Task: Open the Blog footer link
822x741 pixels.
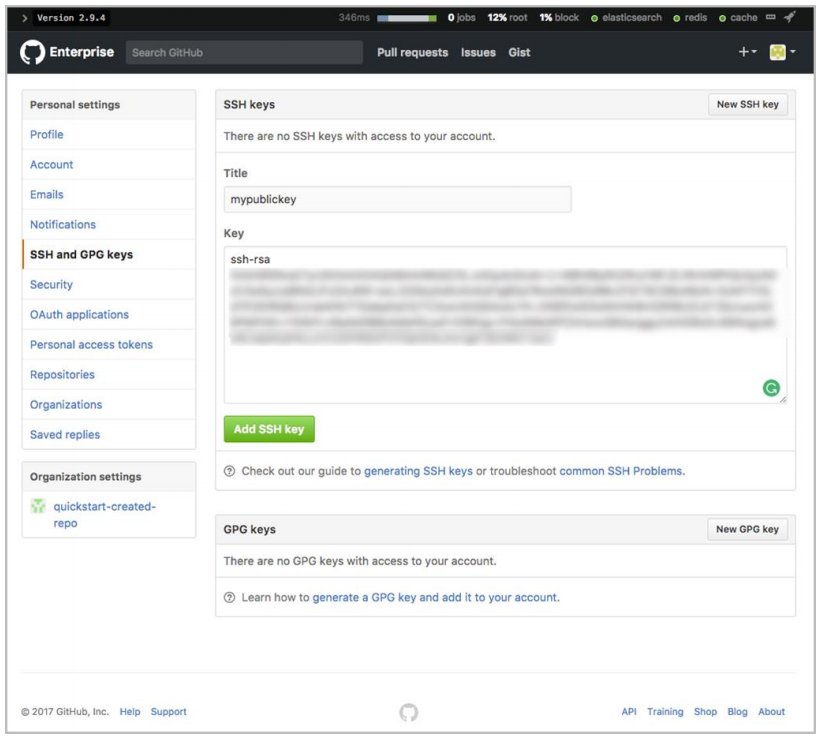Action: pyautogui.click(x=737, y=712)
